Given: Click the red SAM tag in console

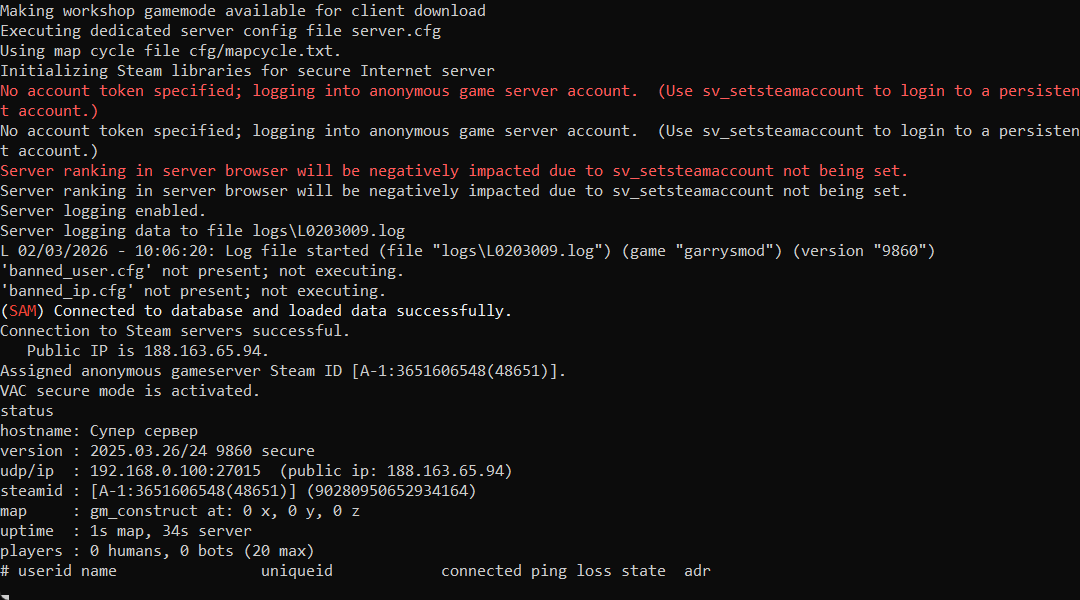Looking at the screenshot, I should [x=22, y=311].
